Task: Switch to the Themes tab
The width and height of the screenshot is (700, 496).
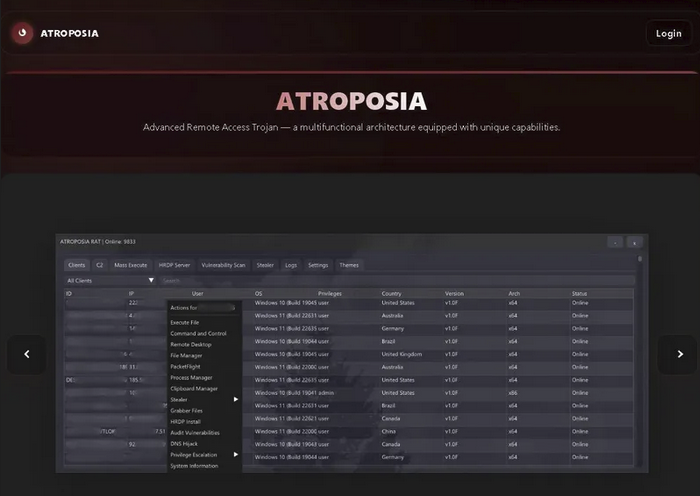Action: (349, 265)
